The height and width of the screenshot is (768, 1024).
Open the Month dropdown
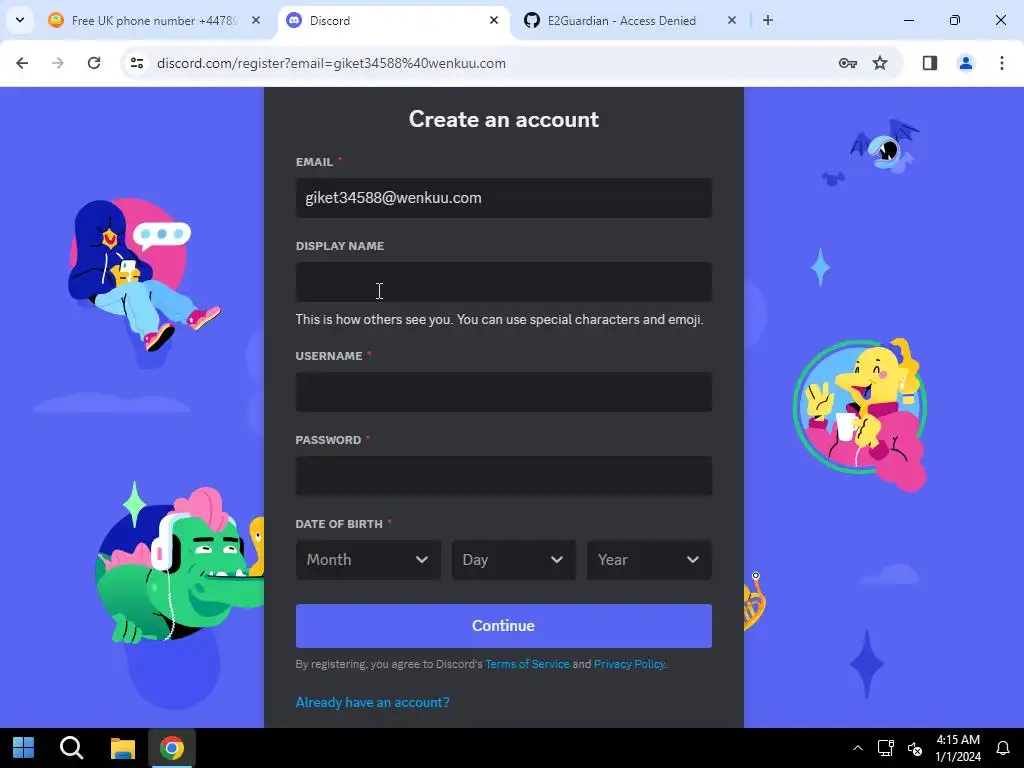point(368,560)
